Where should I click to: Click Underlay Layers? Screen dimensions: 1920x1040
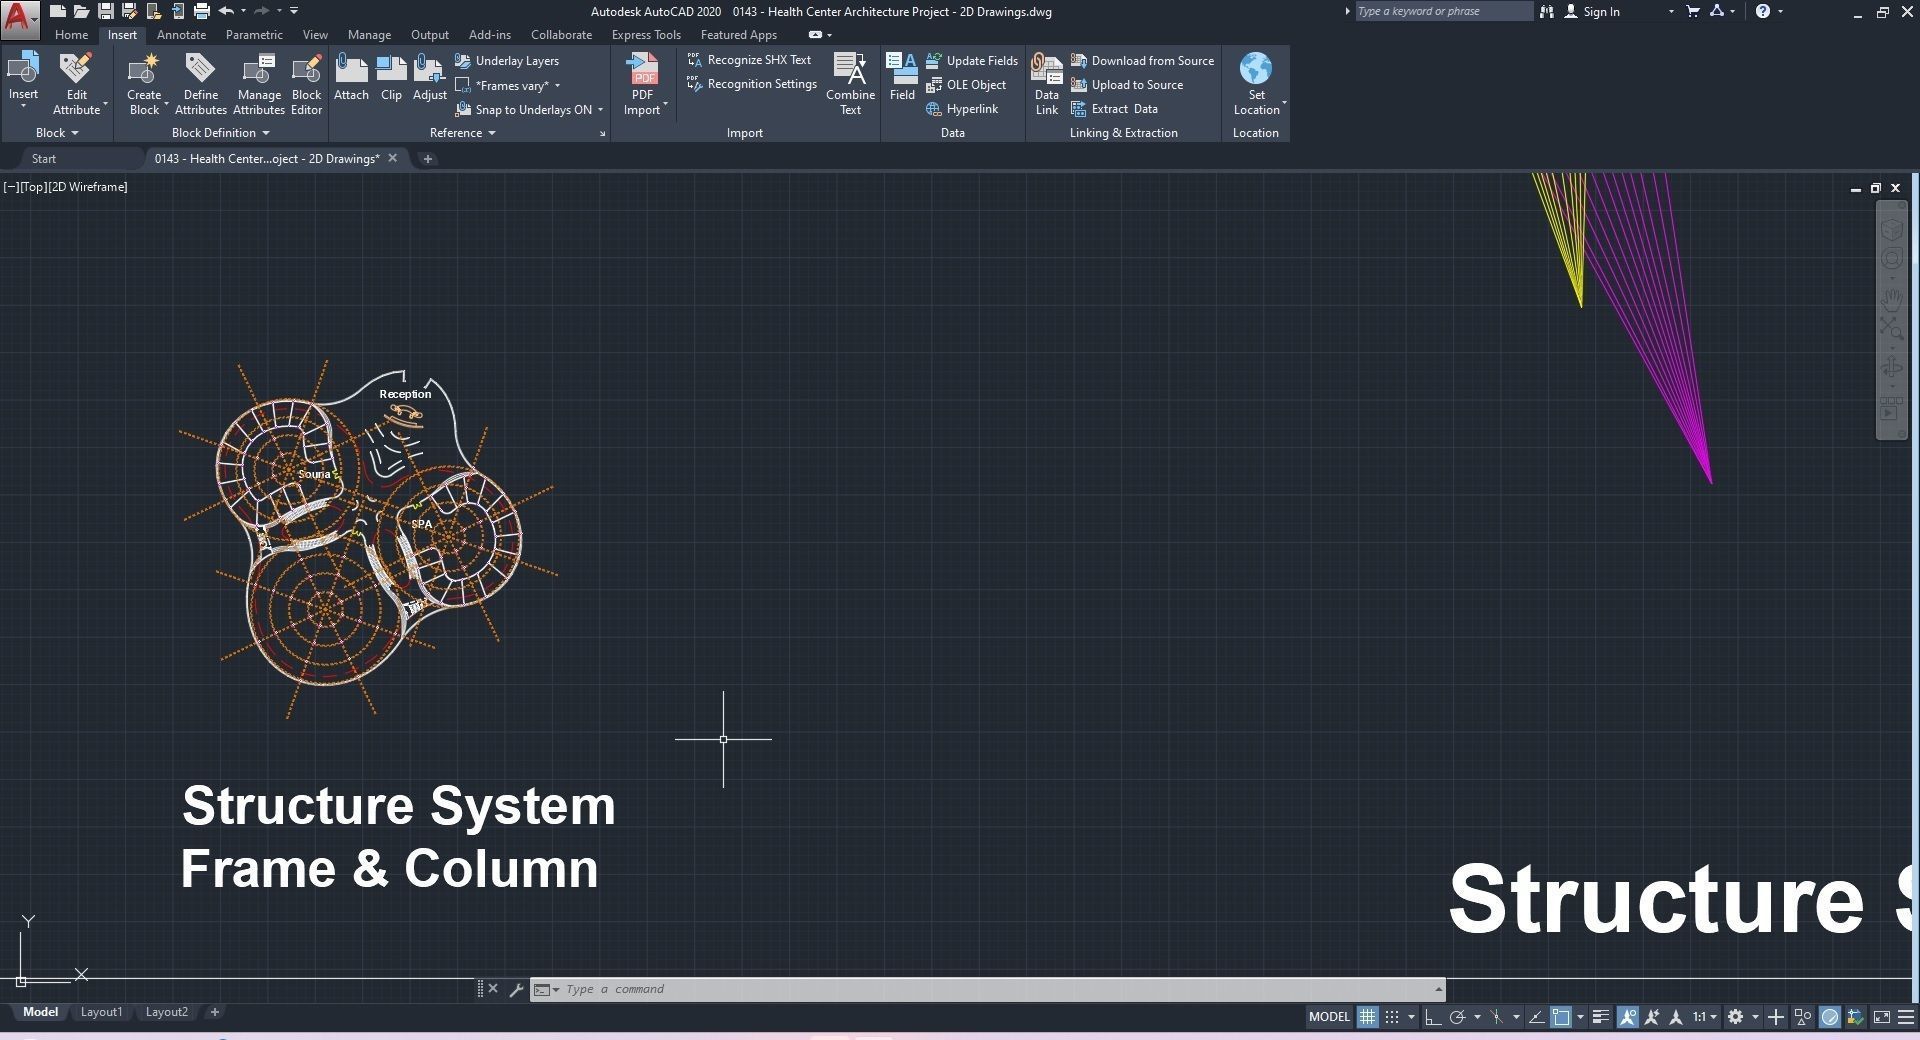click(507, 61)
